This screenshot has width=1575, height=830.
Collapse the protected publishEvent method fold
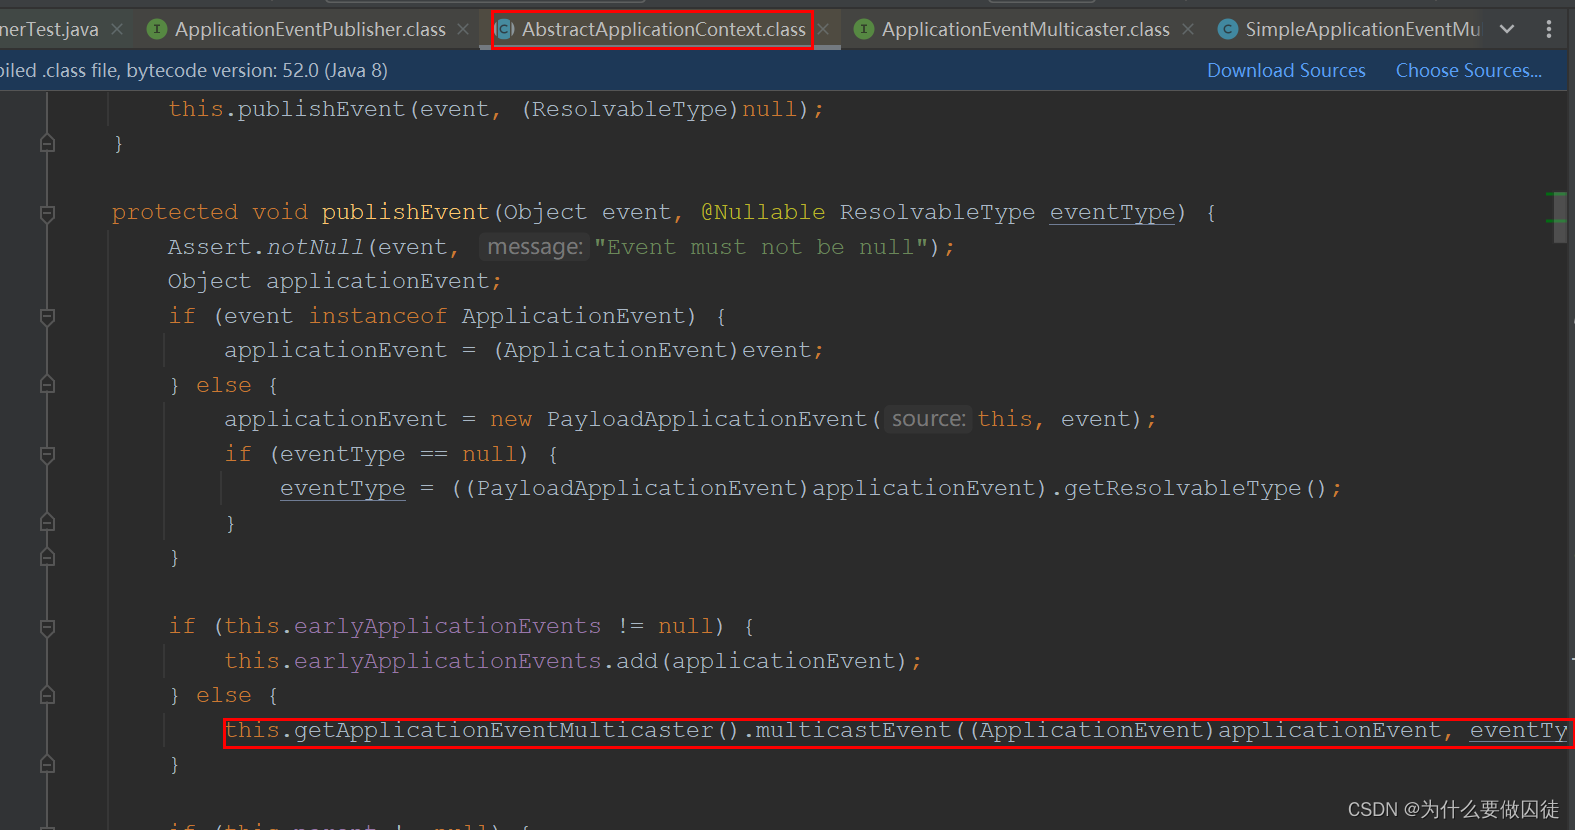pyautogui.click(x=47, y=213)
